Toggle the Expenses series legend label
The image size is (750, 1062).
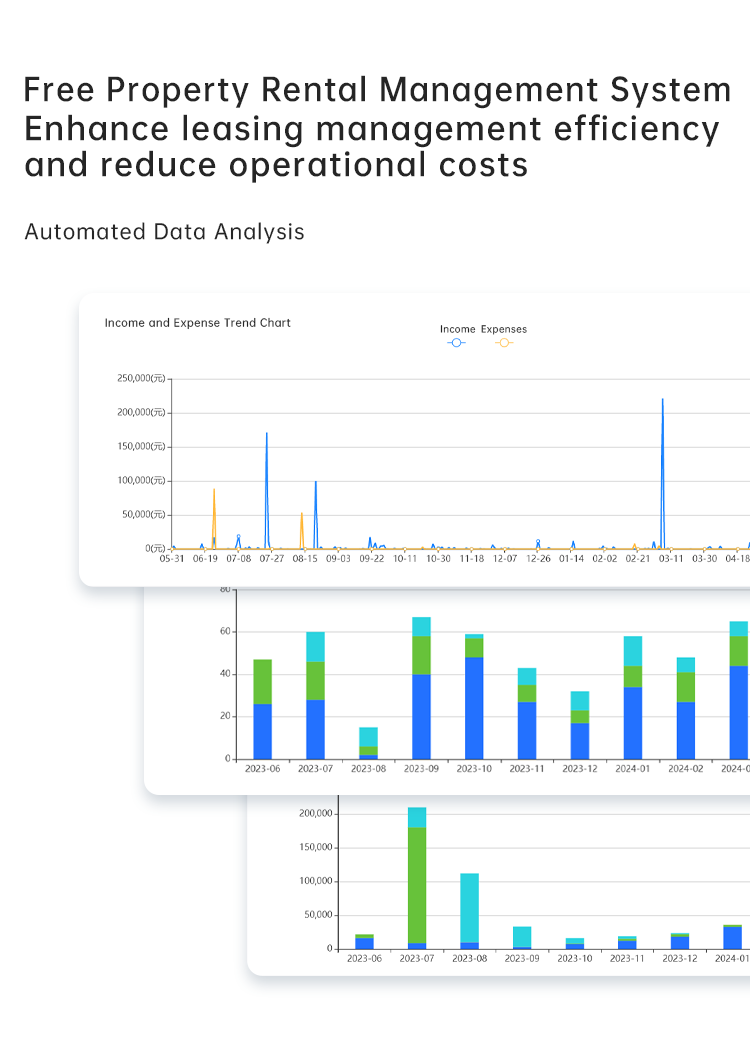tap(504, 329)
